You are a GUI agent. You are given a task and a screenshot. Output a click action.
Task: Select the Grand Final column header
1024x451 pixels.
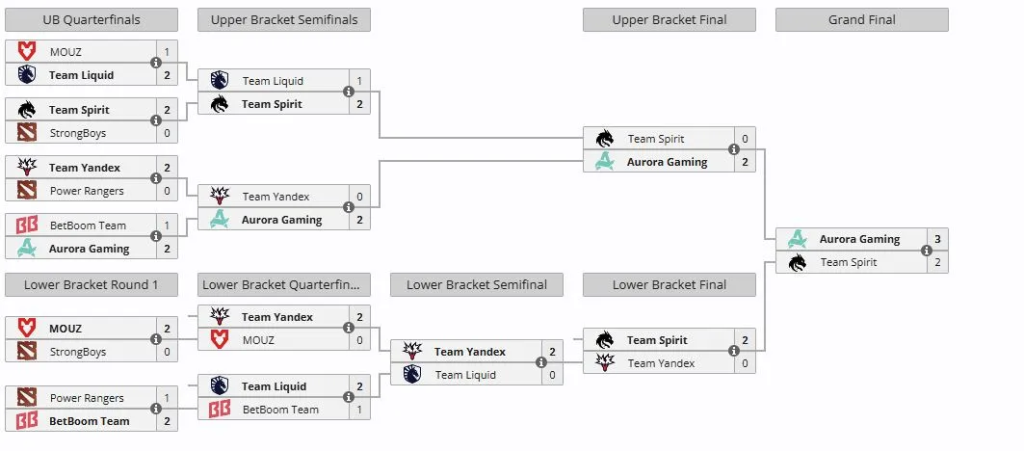(x=862, y=20)
